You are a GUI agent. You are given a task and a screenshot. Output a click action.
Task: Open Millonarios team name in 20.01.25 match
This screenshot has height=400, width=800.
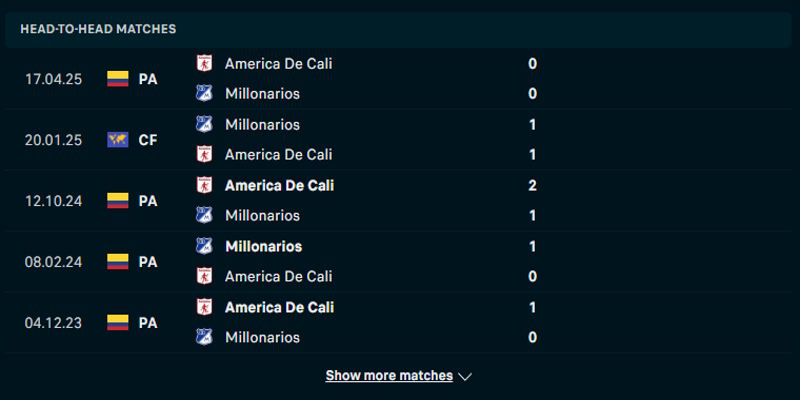tap(262, 124)
